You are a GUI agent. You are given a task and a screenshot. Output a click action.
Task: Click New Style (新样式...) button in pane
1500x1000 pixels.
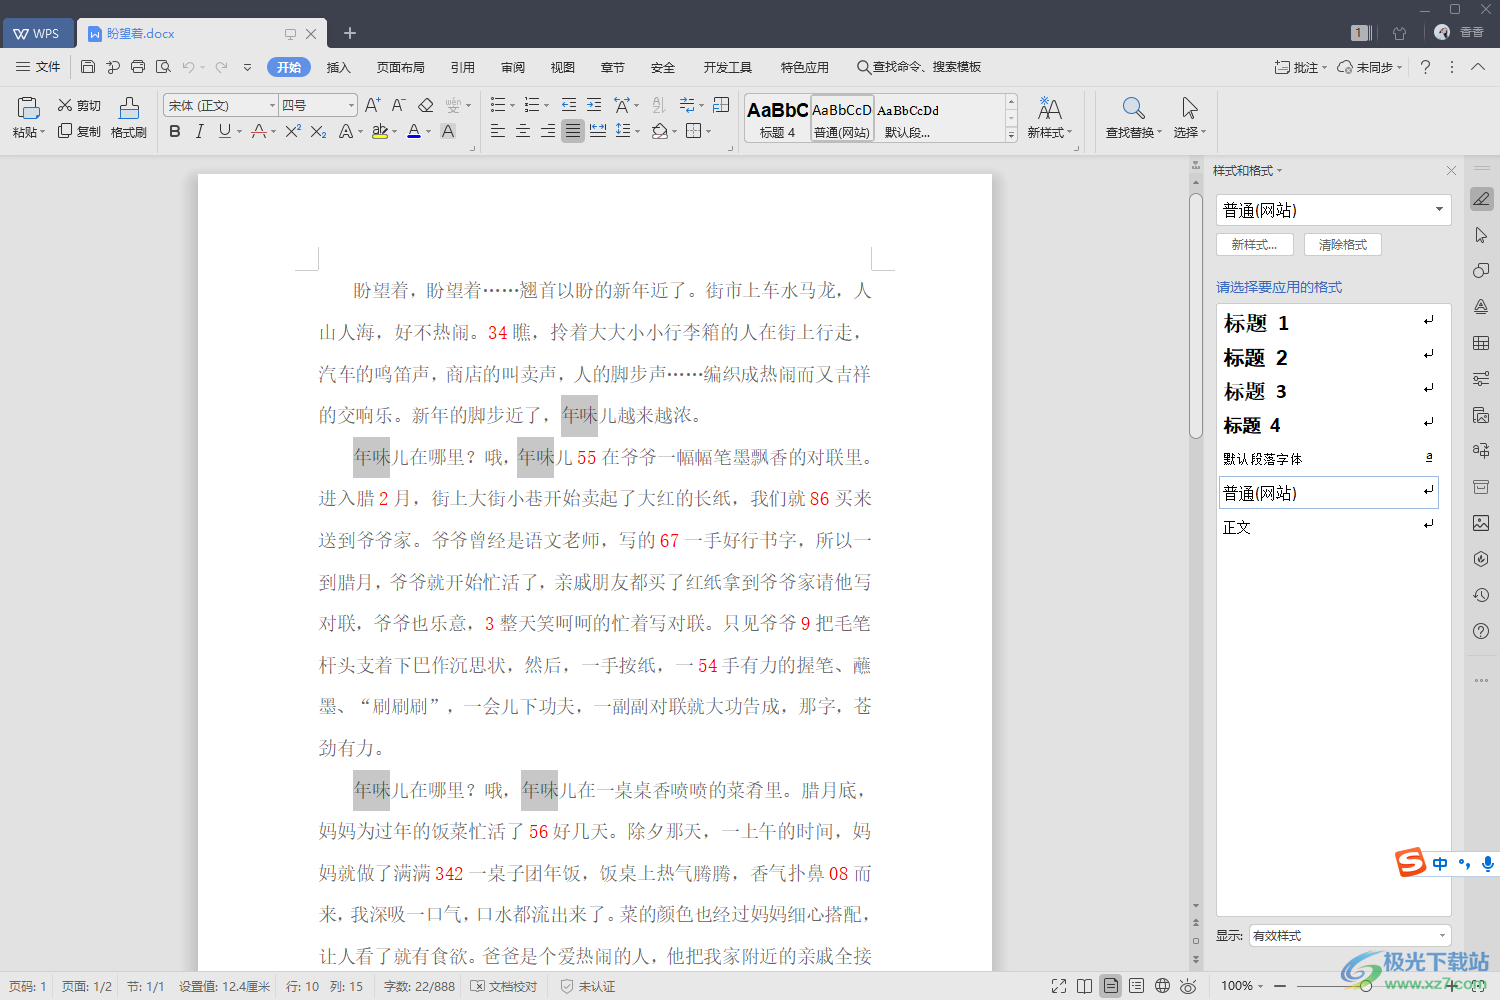coord(1255,244)
